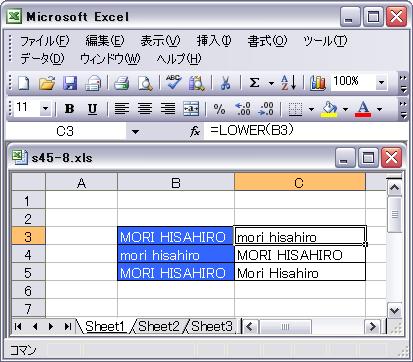The height and width of the screenshot is (362, 413).
Task: Click the horizontal scrollbar right arrow
Action: pyautogui.click(x=372, y=326)
